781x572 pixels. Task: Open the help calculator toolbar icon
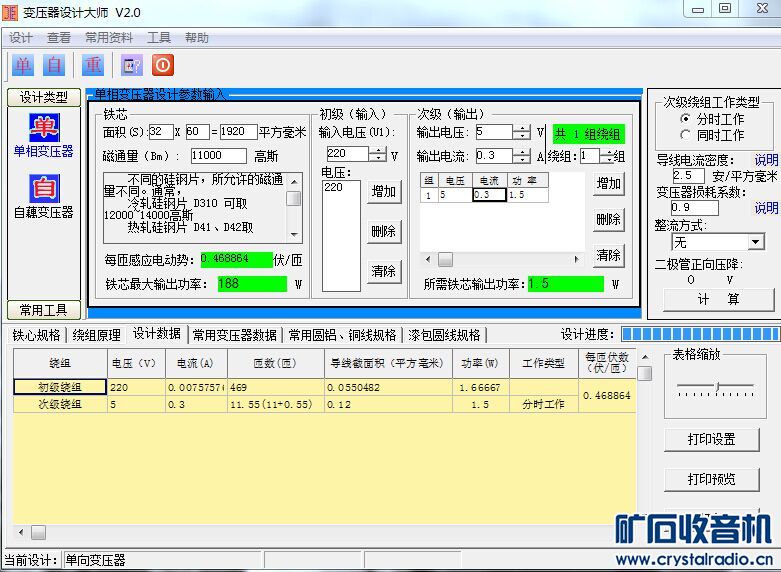click(x=132, y=65)
